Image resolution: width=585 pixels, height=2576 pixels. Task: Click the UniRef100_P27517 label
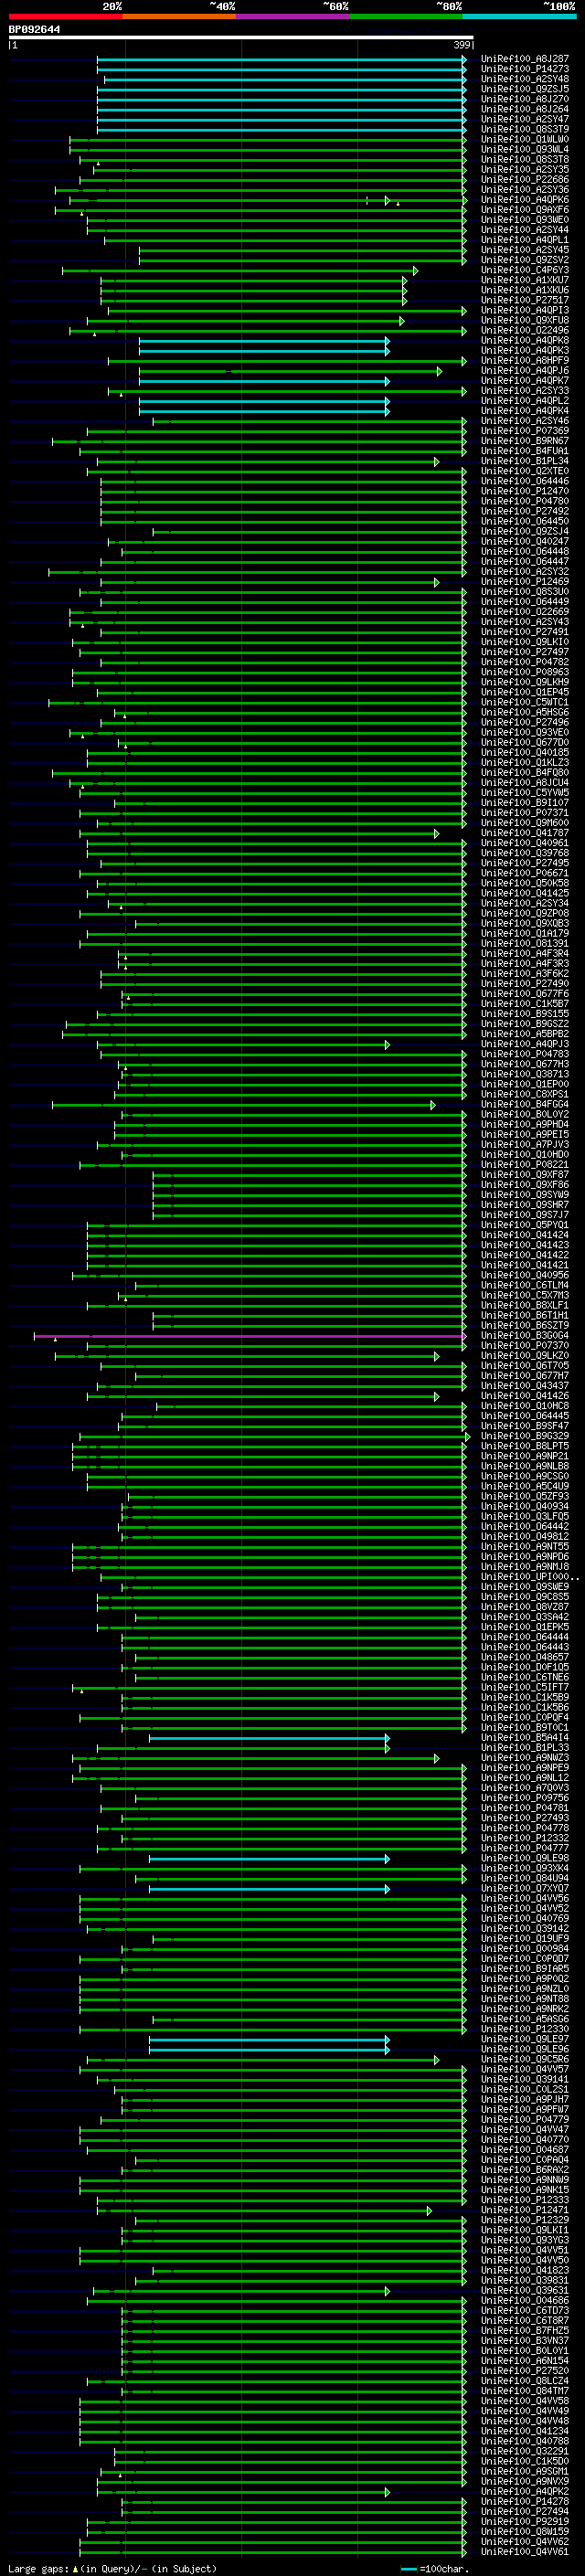point(525,300)
